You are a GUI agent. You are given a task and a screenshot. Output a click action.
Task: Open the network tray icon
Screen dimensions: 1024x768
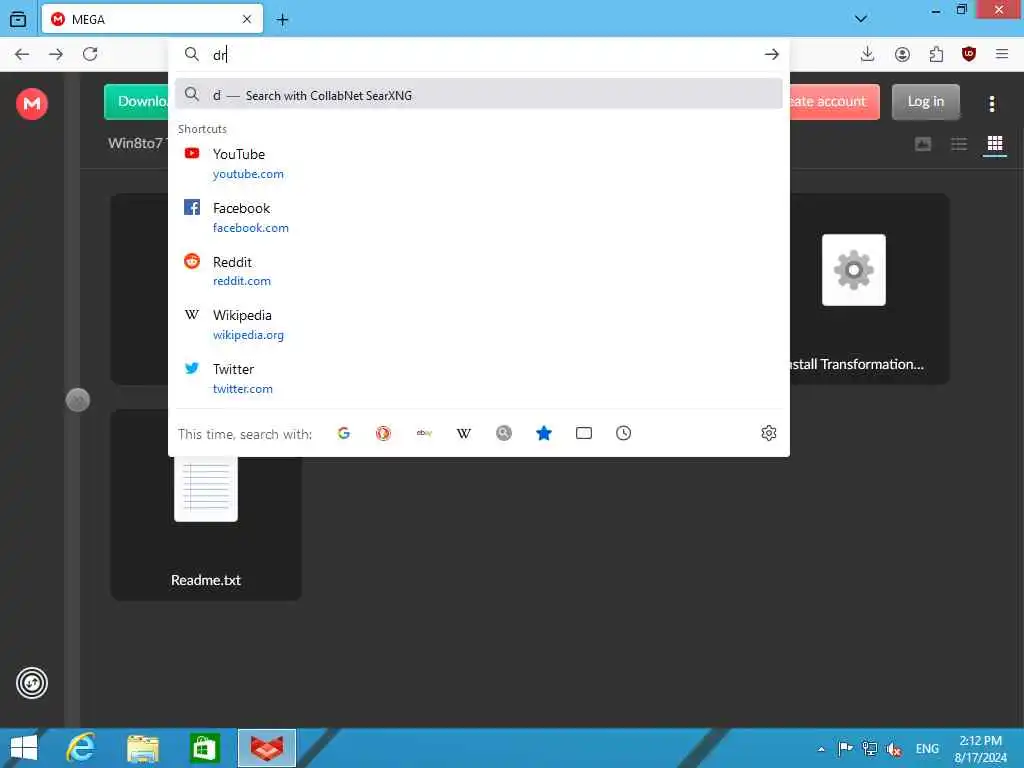869,748
